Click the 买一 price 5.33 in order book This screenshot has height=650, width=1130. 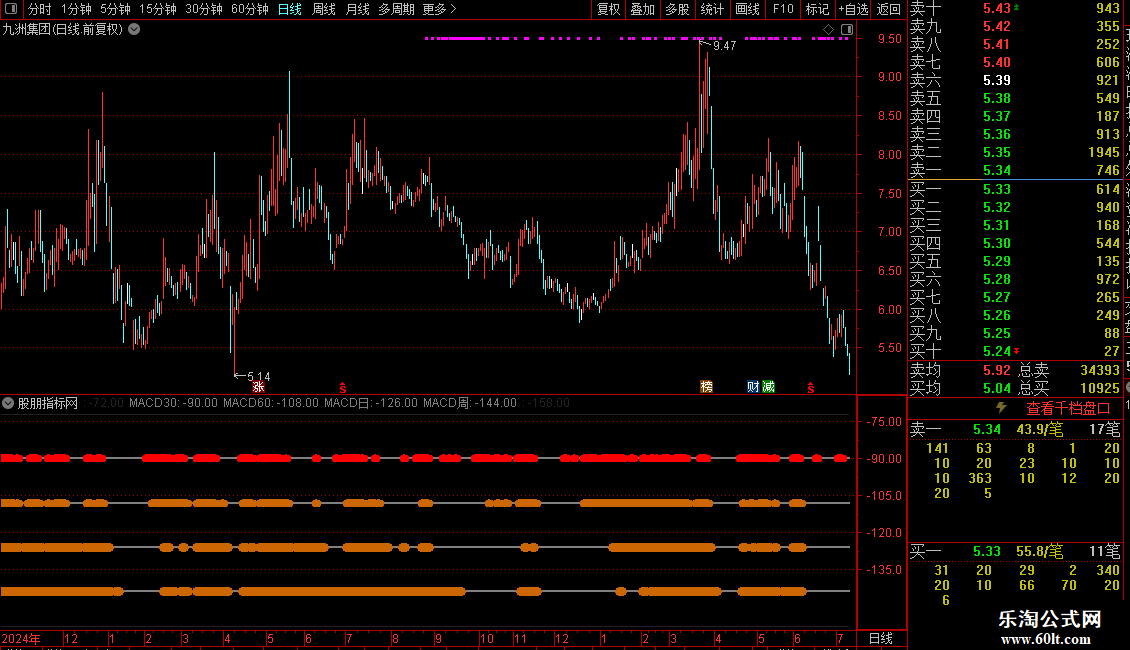click(997, 189)
